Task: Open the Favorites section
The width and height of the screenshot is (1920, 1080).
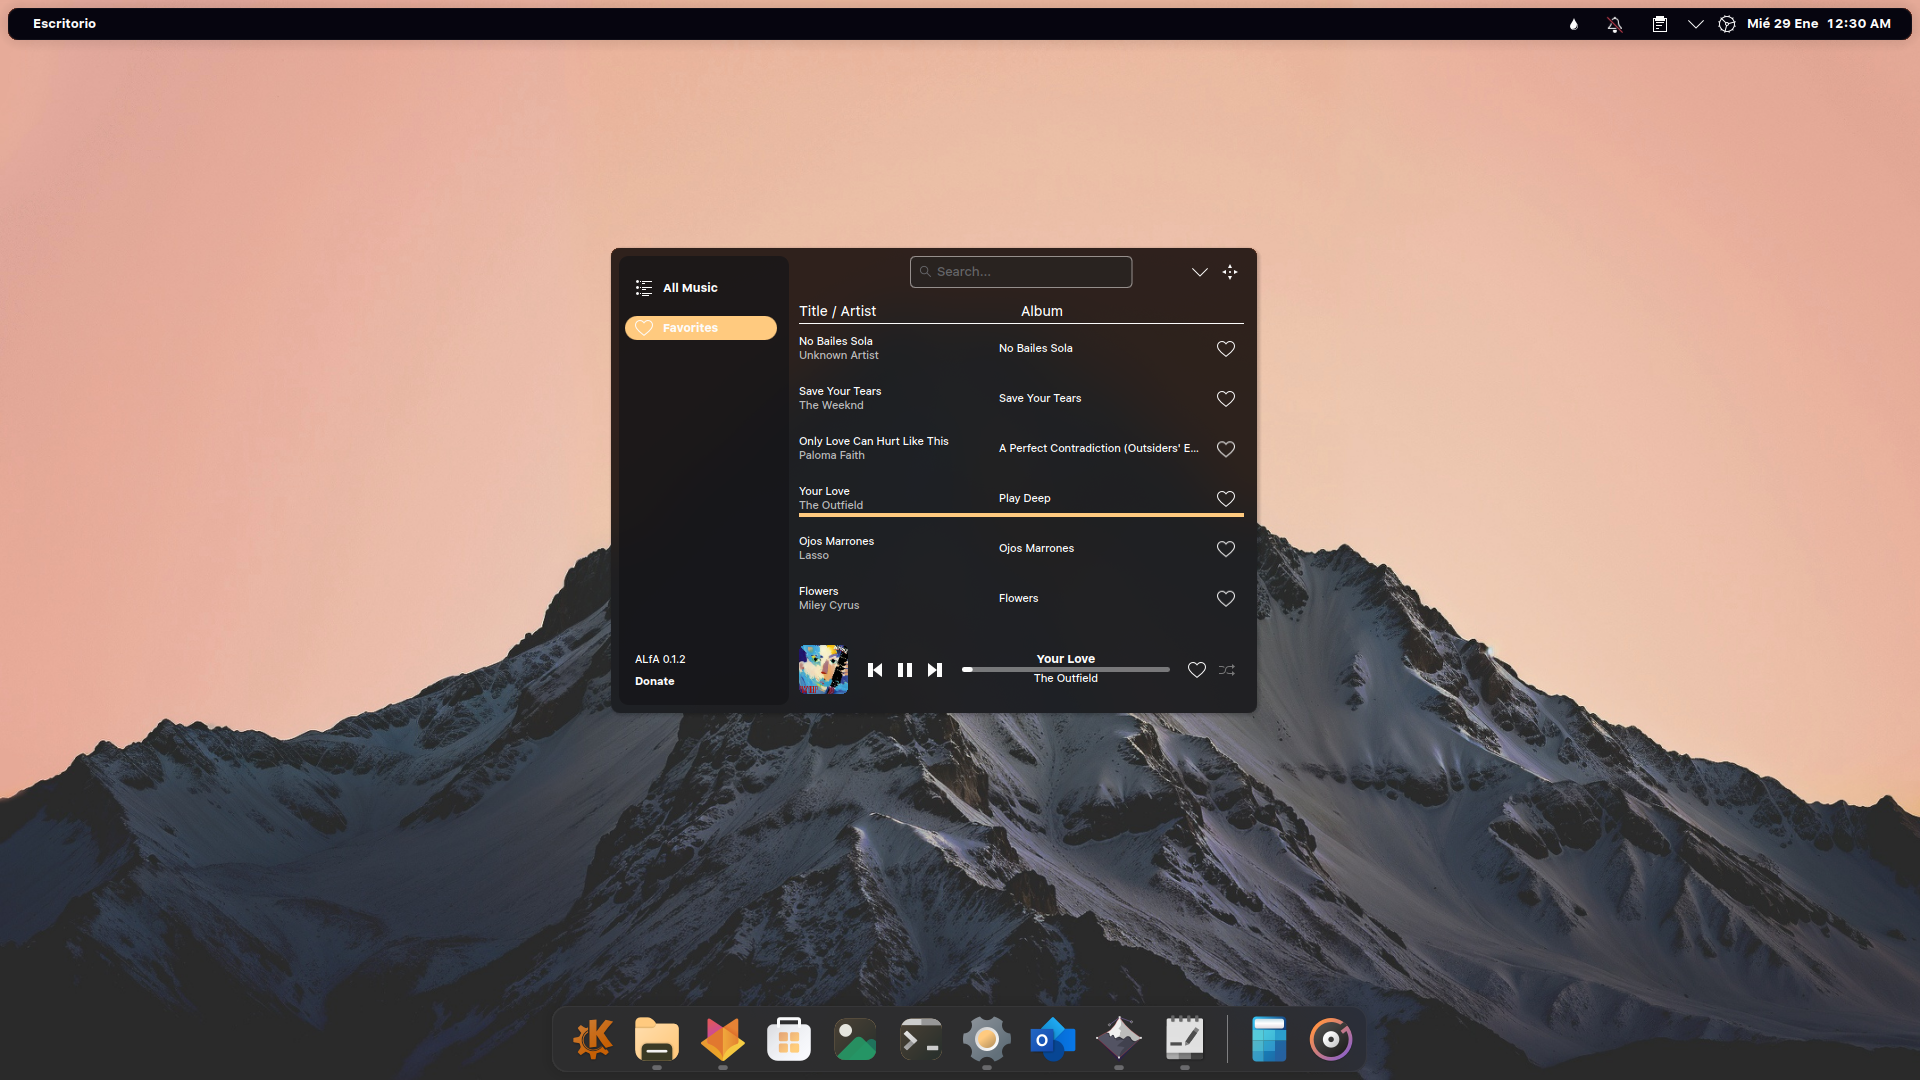Action: 701,328
